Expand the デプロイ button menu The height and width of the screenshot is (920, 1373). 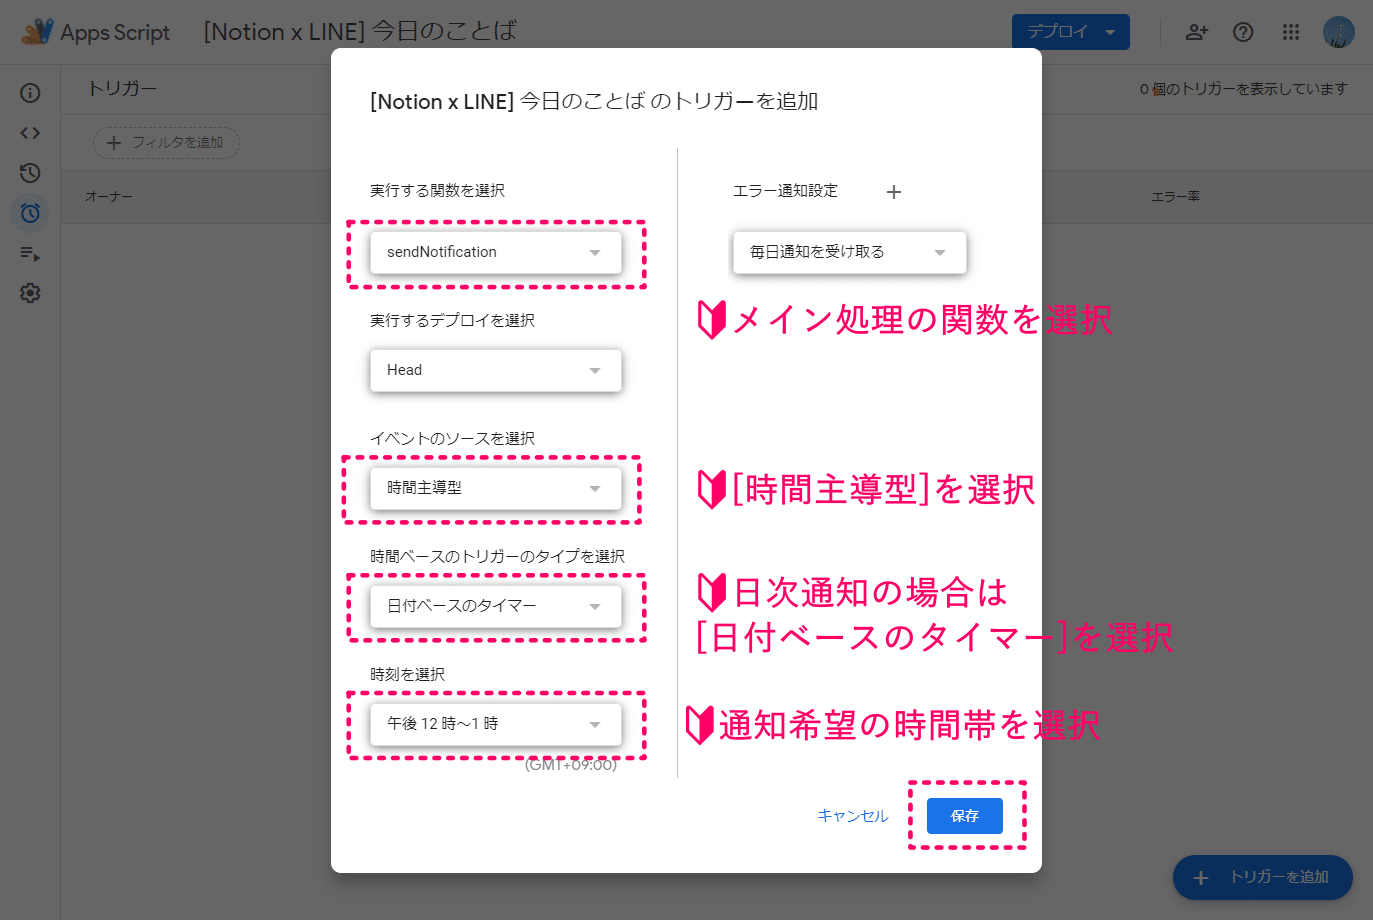1071,32
